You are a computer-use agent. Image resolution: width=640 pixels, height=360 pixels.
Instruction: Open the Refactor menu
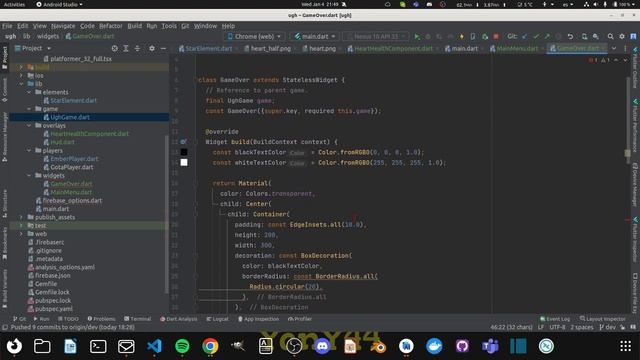(111, 26)
